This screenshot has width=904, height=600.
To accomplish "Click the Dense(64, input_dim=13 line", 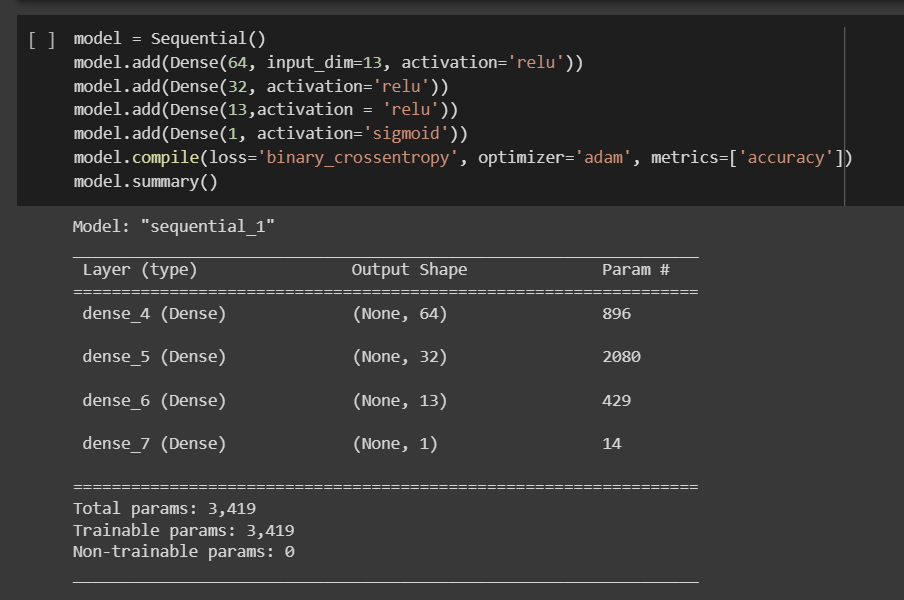I will (328, 62).
